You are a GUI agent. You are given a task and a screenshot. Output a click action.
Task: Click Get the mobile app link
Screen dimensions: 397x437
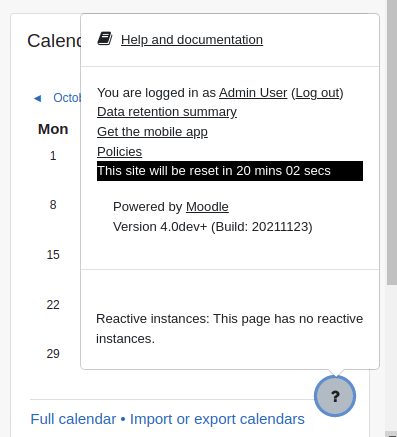tap(152, 132)
